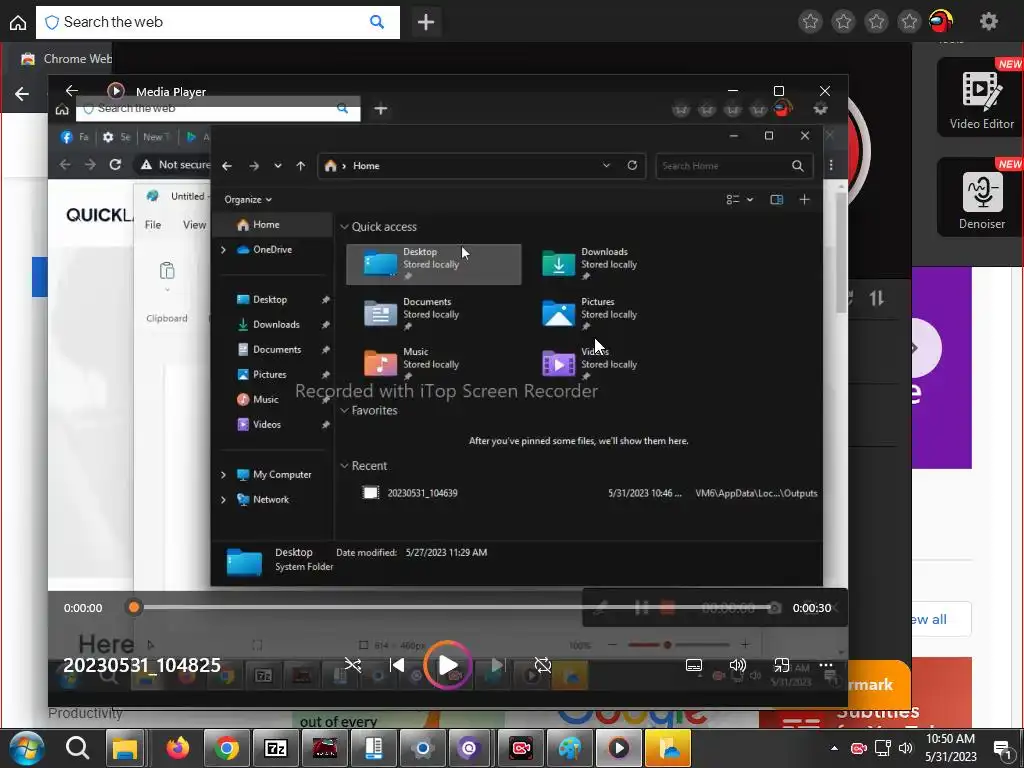This screenshot has width=1024, height=768.
Task: Open subtitles and captions menu
Action: tap(694, 665)
